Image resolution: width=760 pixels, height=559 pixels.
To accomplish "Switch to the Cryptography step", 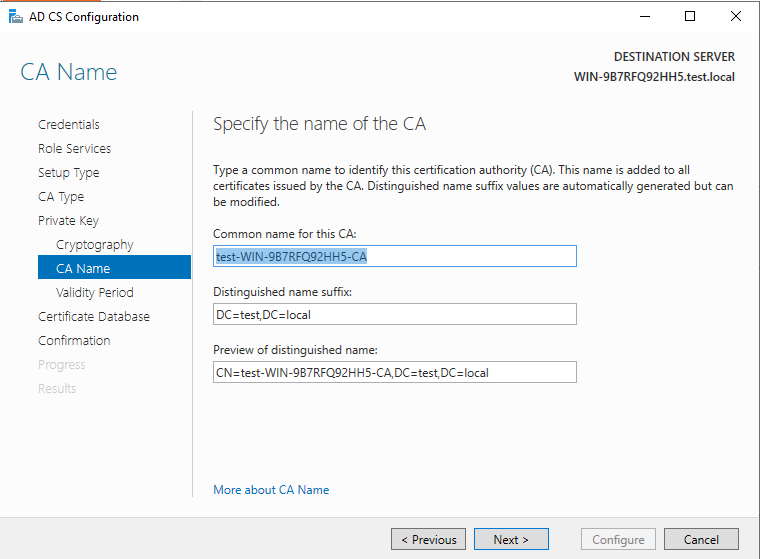I will pos(95,245).
